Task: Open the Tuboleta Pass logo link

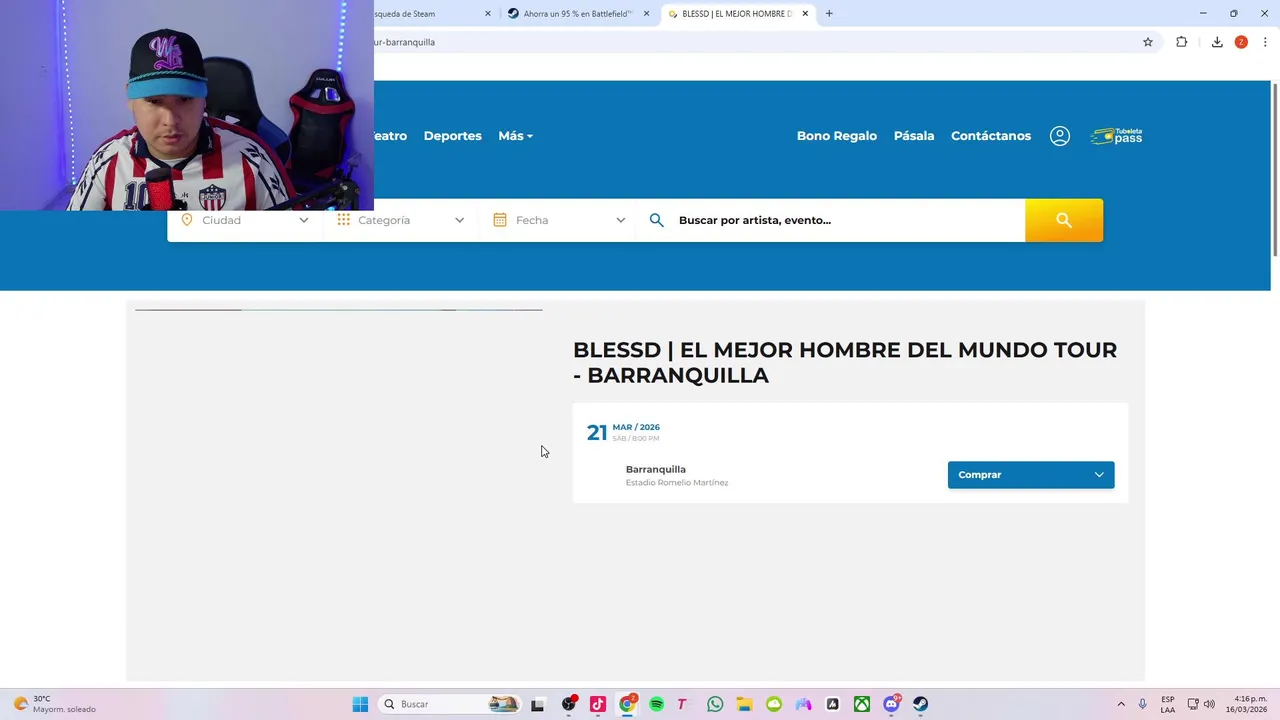Action: [1116, 136]
